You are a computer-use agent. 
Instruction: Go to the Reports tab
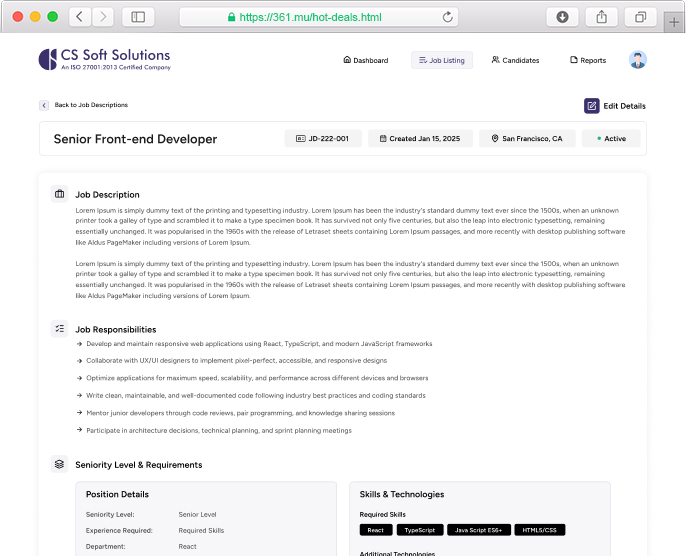click(588, 60)
